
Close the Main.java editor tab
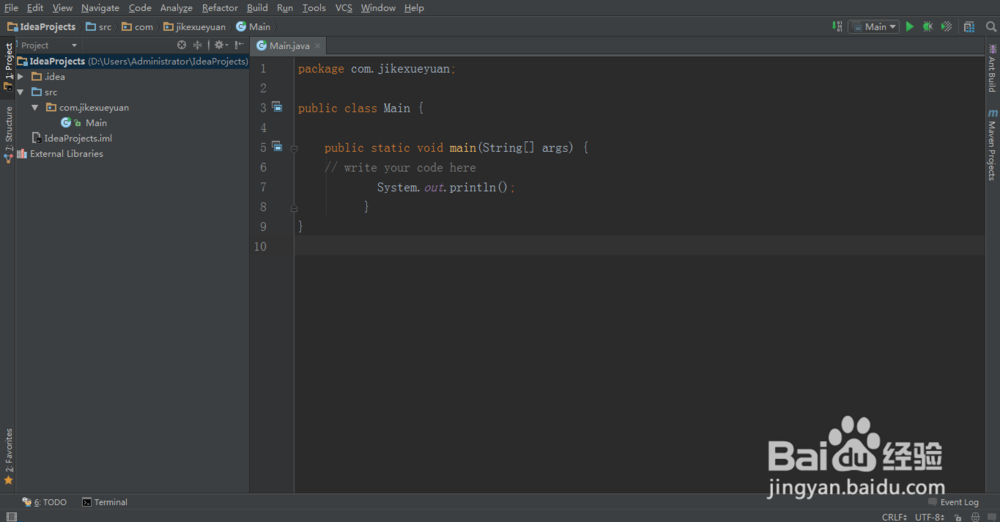[x=318, y=45]
